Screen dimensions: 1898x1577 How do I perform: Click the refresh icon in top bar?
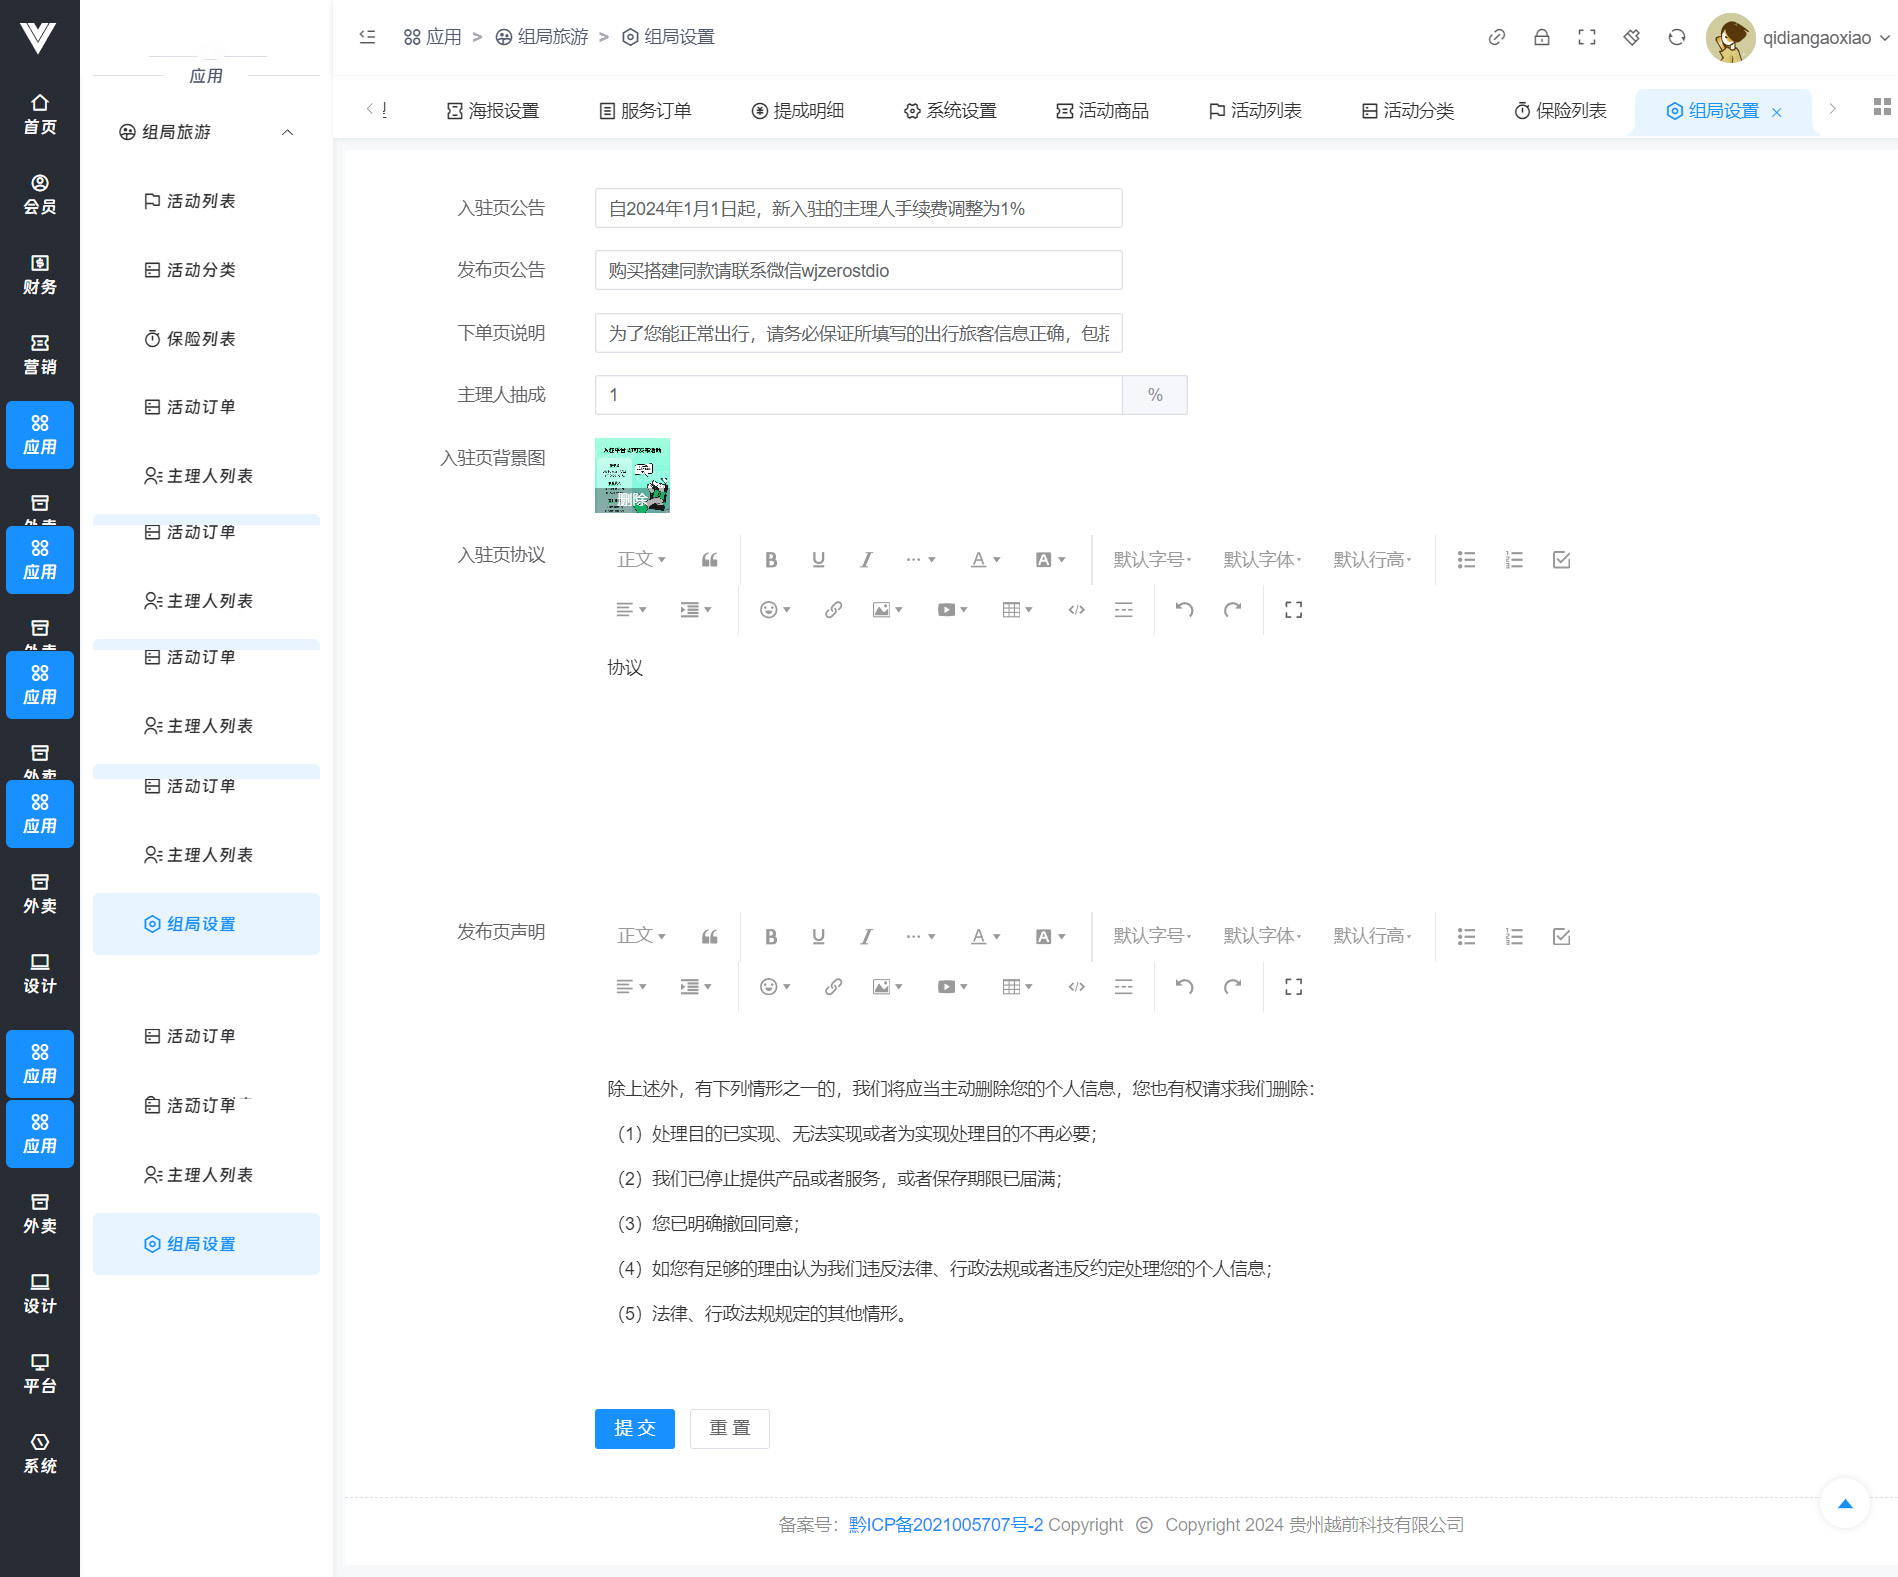[1676, 37]
